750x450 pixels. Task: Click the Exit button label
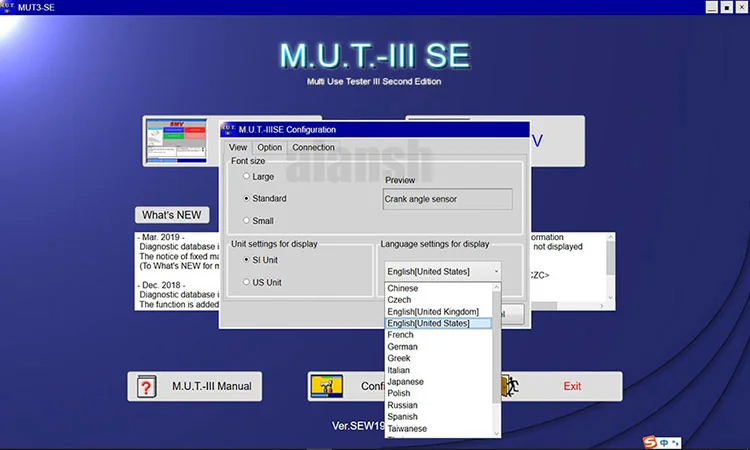(572, 386)
